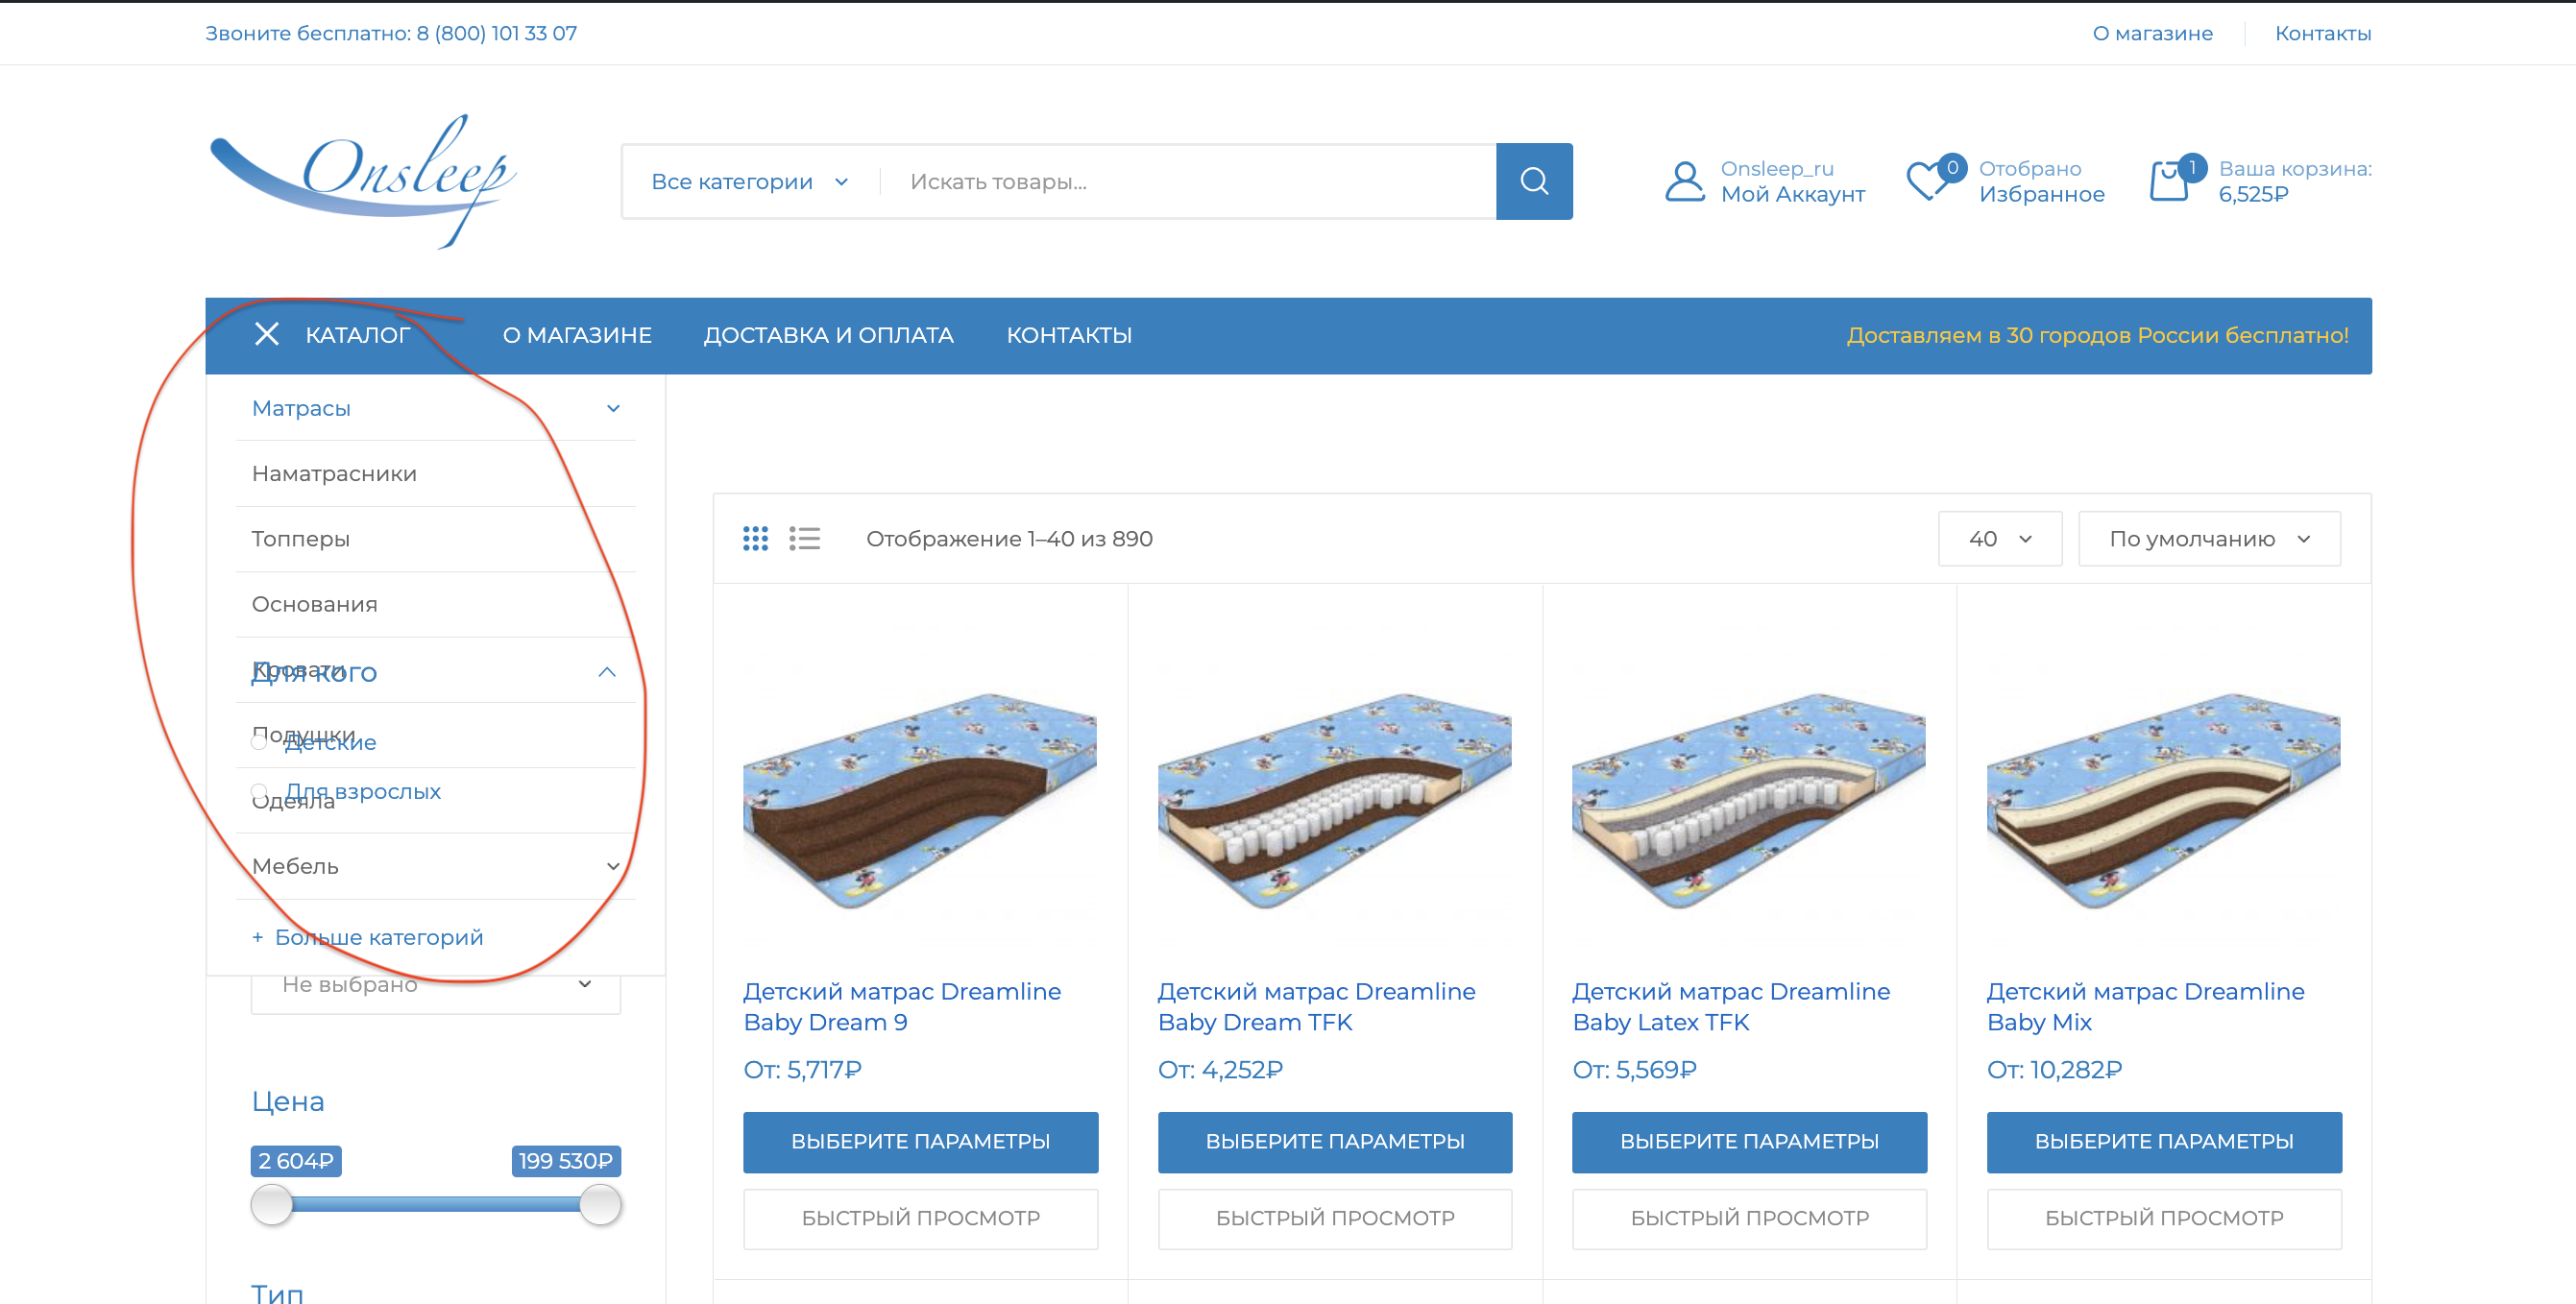Select the Для взрослых radio option
Viewport: 2576px width, 1304px height.
(x=259, y=791)
